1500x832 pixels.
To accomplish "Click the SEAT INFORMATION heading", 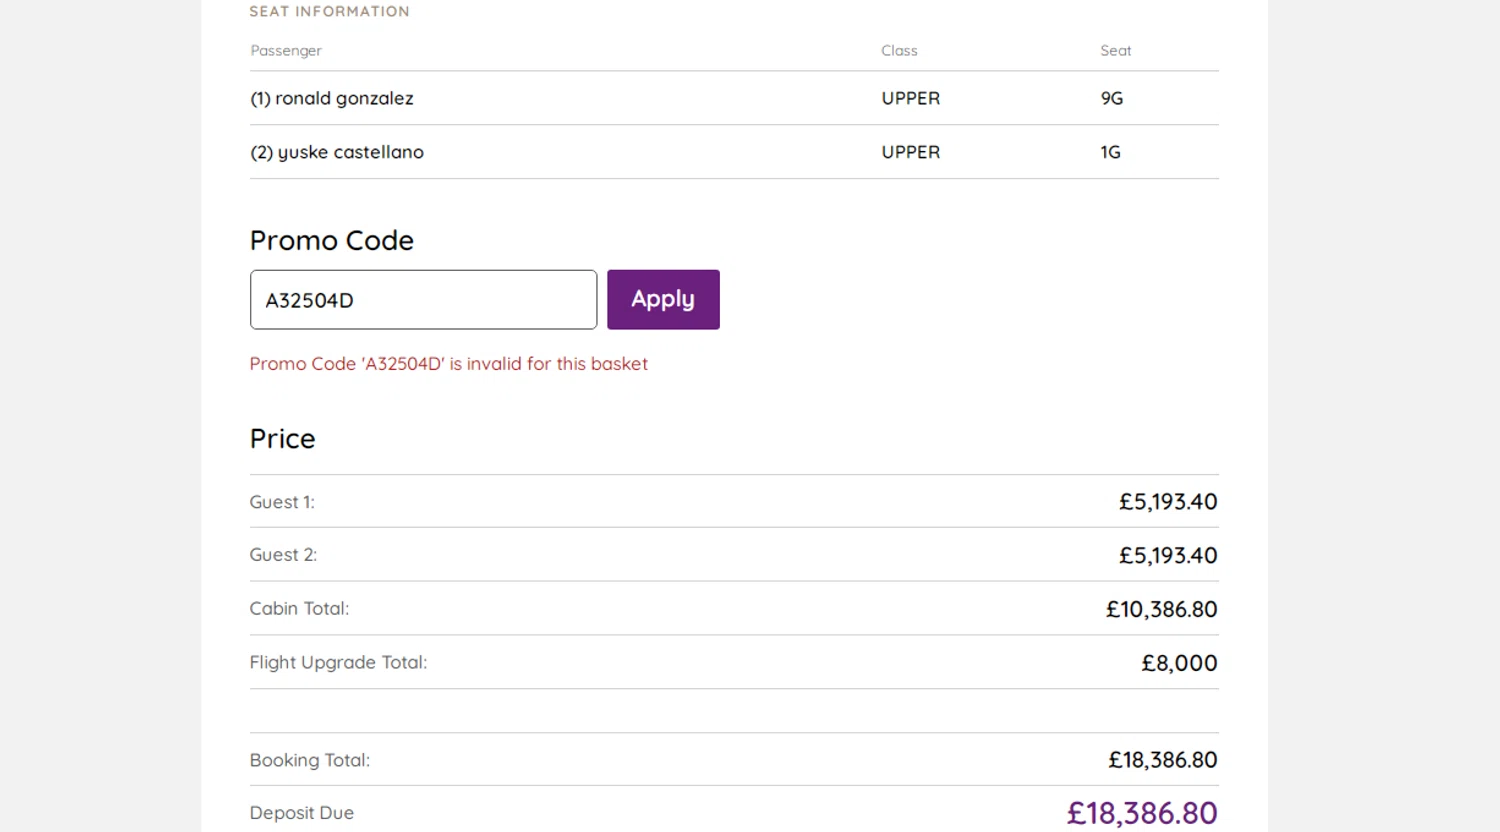I will pyautogui.click(x=330, y=11).
